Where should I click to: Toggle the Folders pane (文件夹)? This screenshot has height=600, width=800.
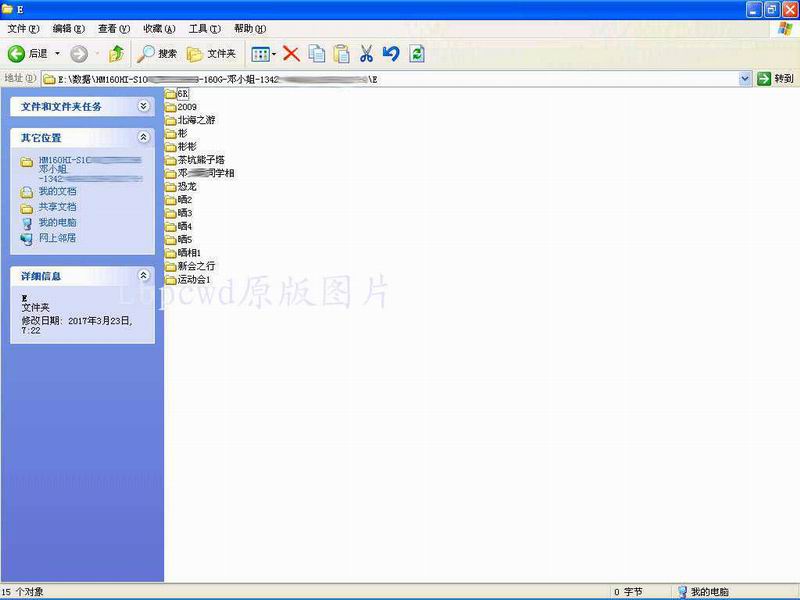[211, 54]
